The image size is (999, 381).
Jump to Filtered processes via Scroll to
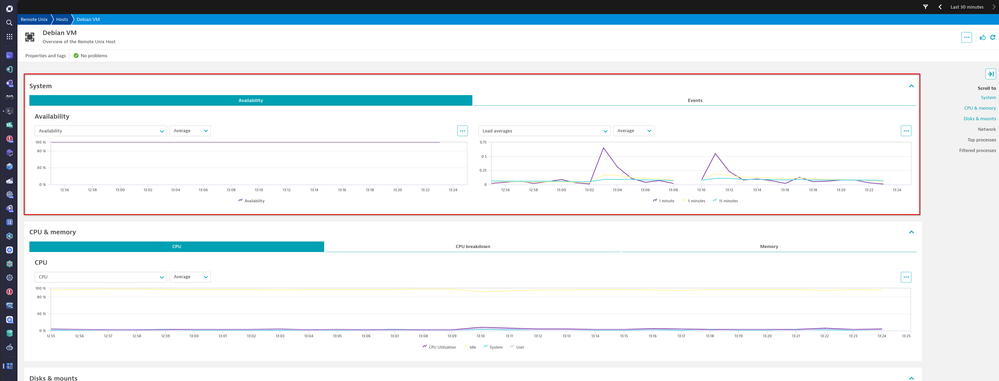pyautogui.click(x=977, y=150)
